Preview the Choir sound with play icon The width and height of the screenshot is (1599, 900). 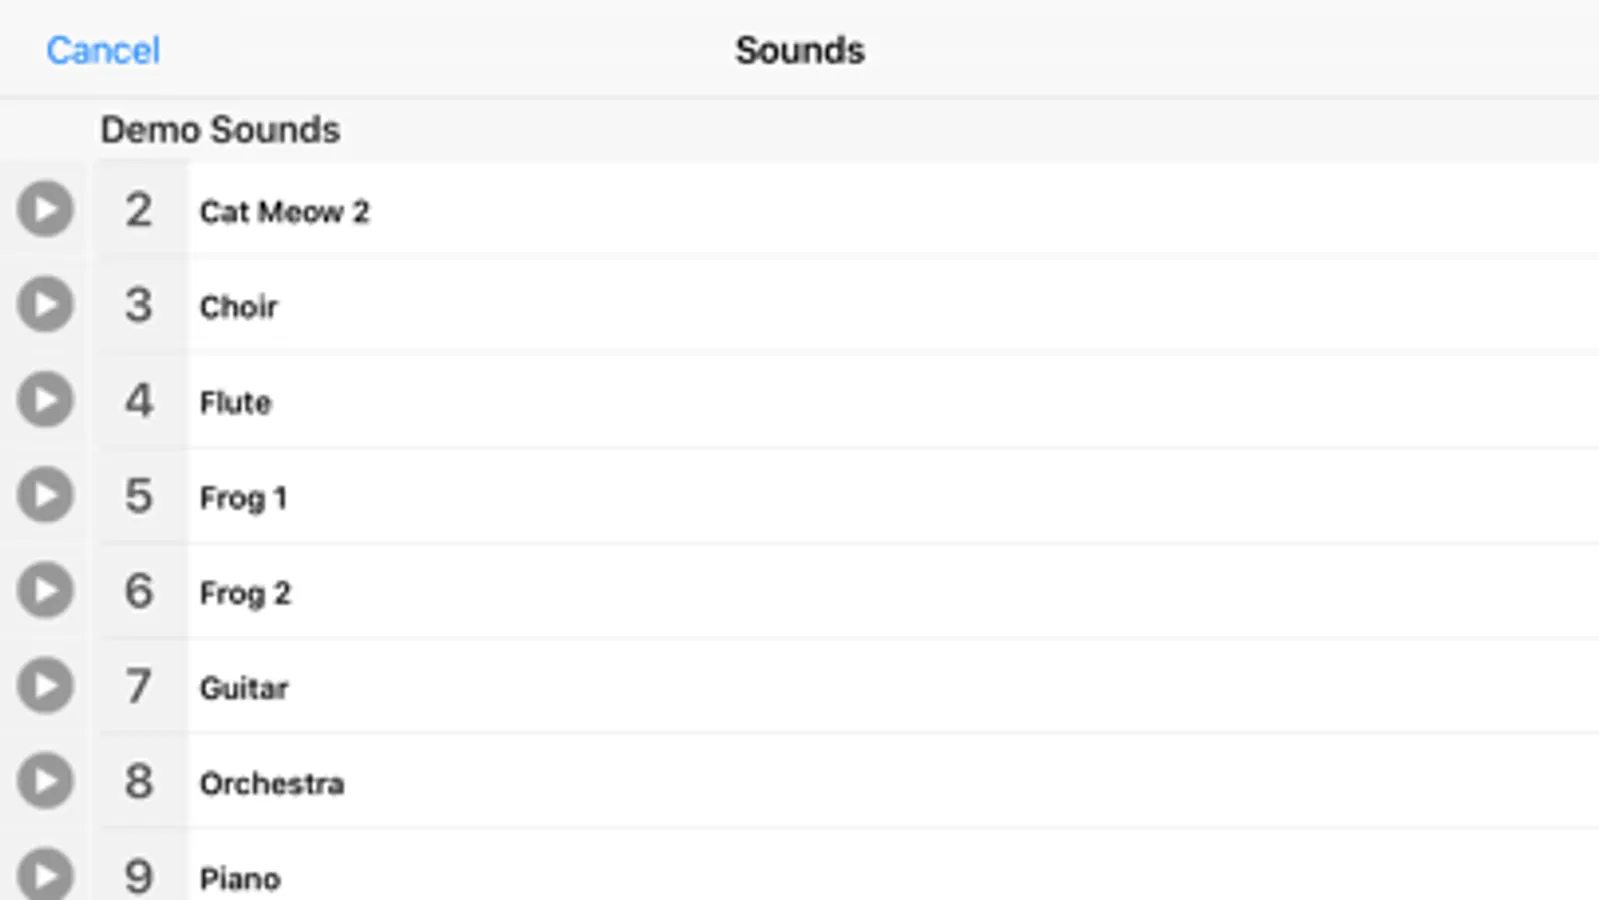tap(45, 305)
